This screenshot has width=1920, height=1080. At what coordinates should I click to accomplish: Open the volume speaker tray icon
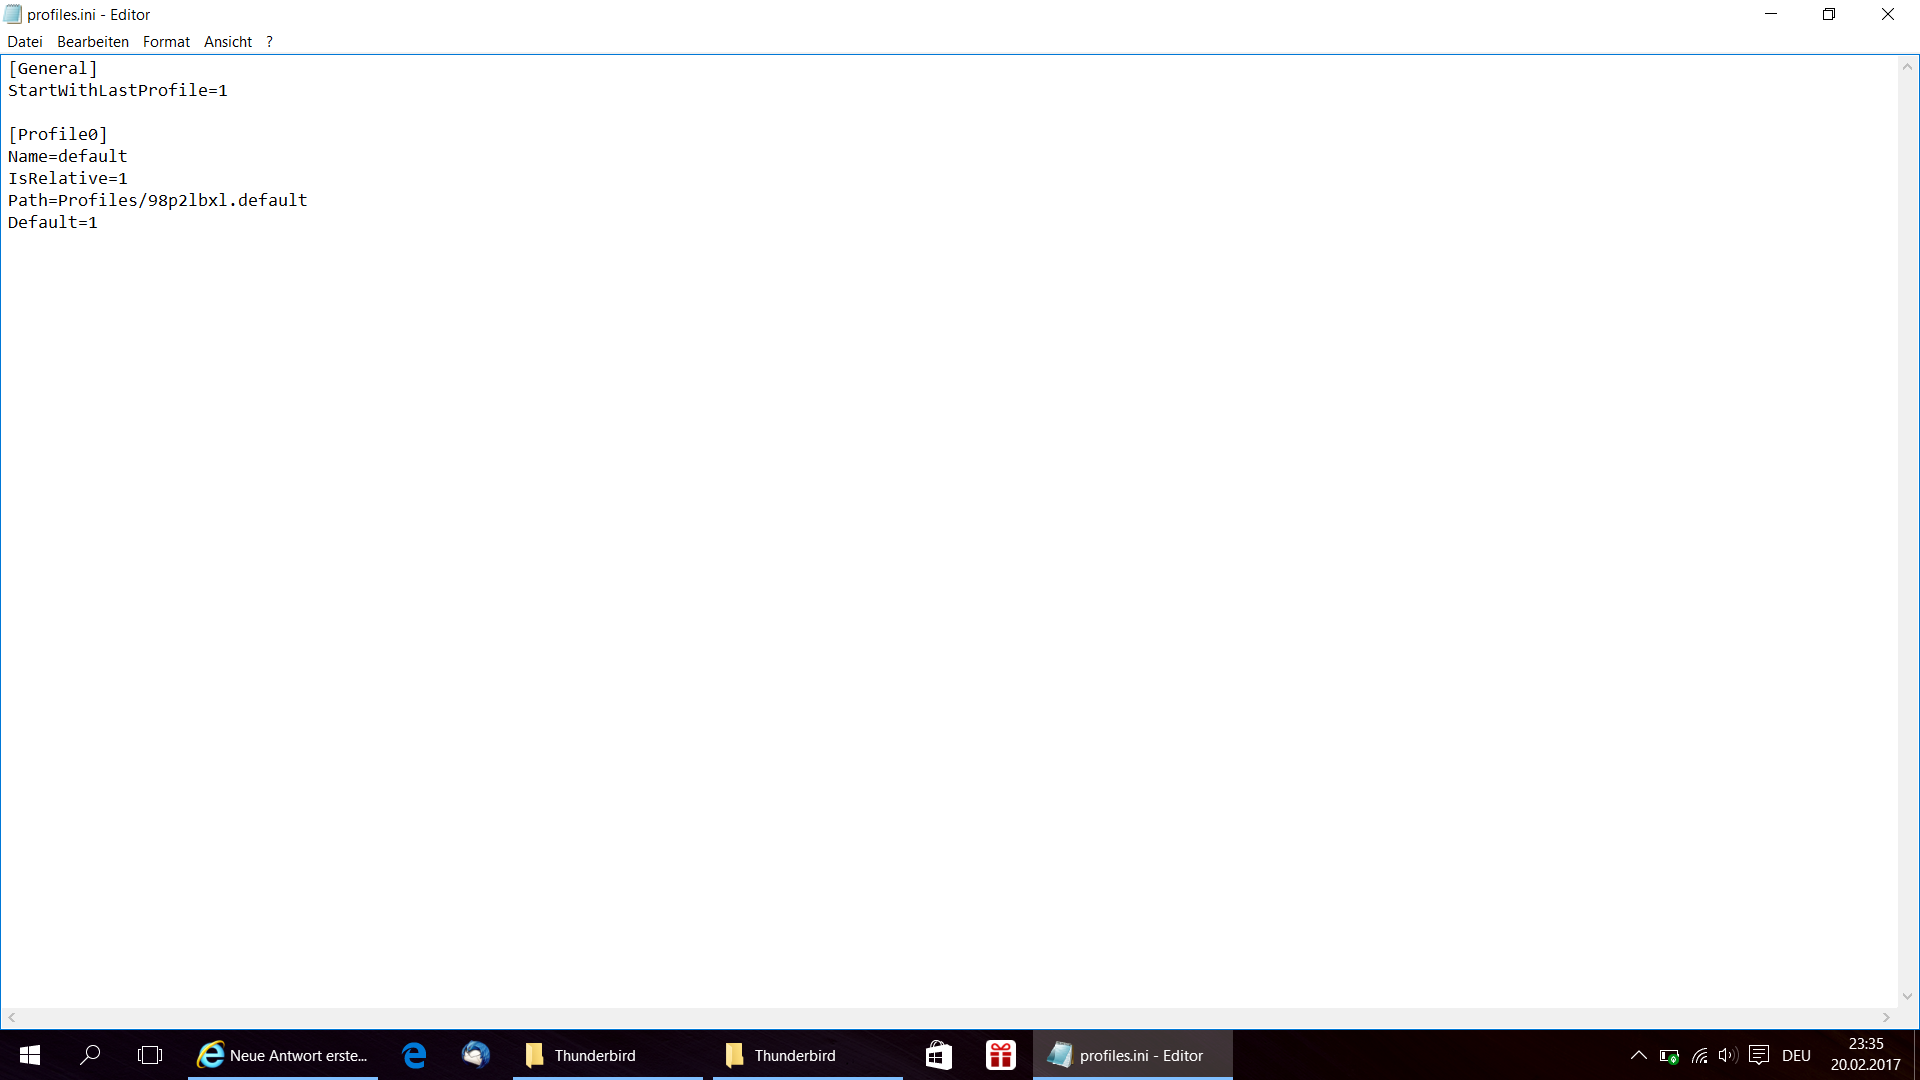1727,1055
